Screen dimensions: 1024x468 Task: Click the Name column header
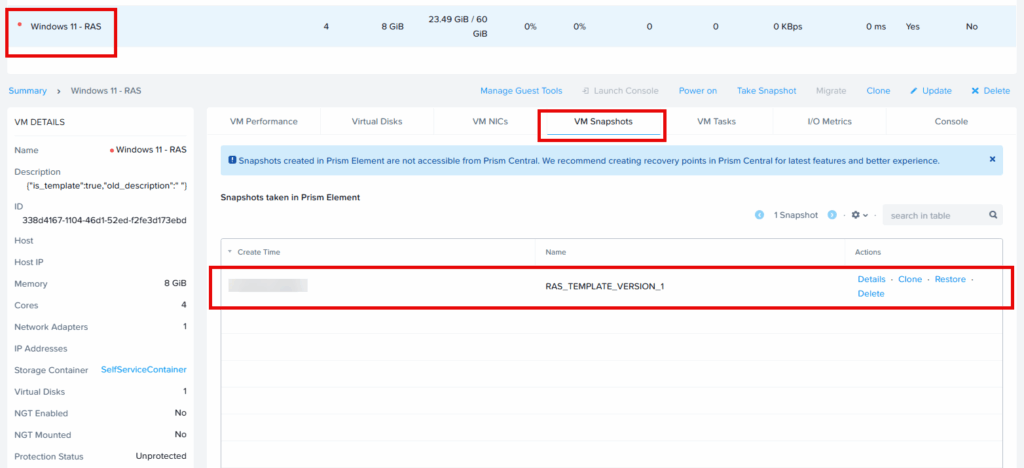point(556,251)
